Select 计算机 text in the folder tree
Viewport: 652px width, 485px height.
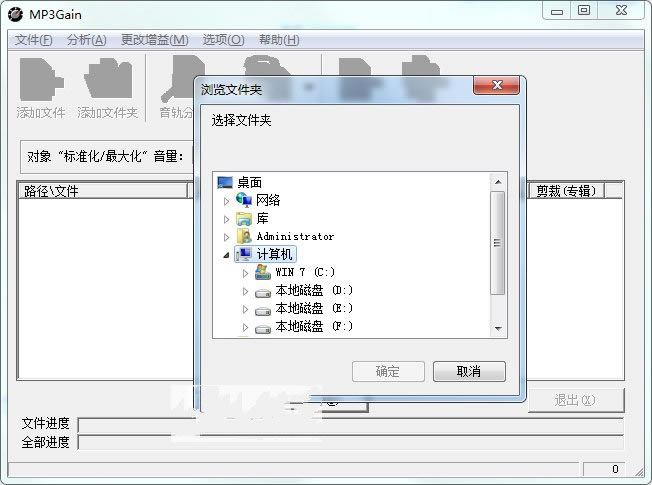(x=274, y=254)
